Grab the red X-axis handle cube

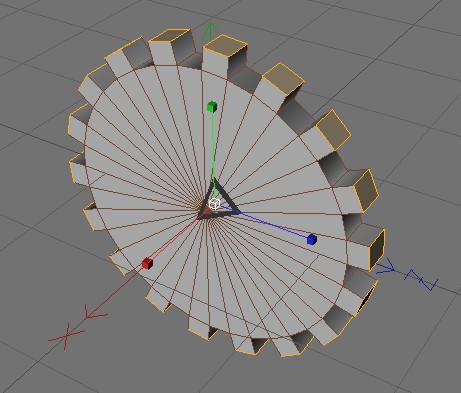tap(147, 263)
